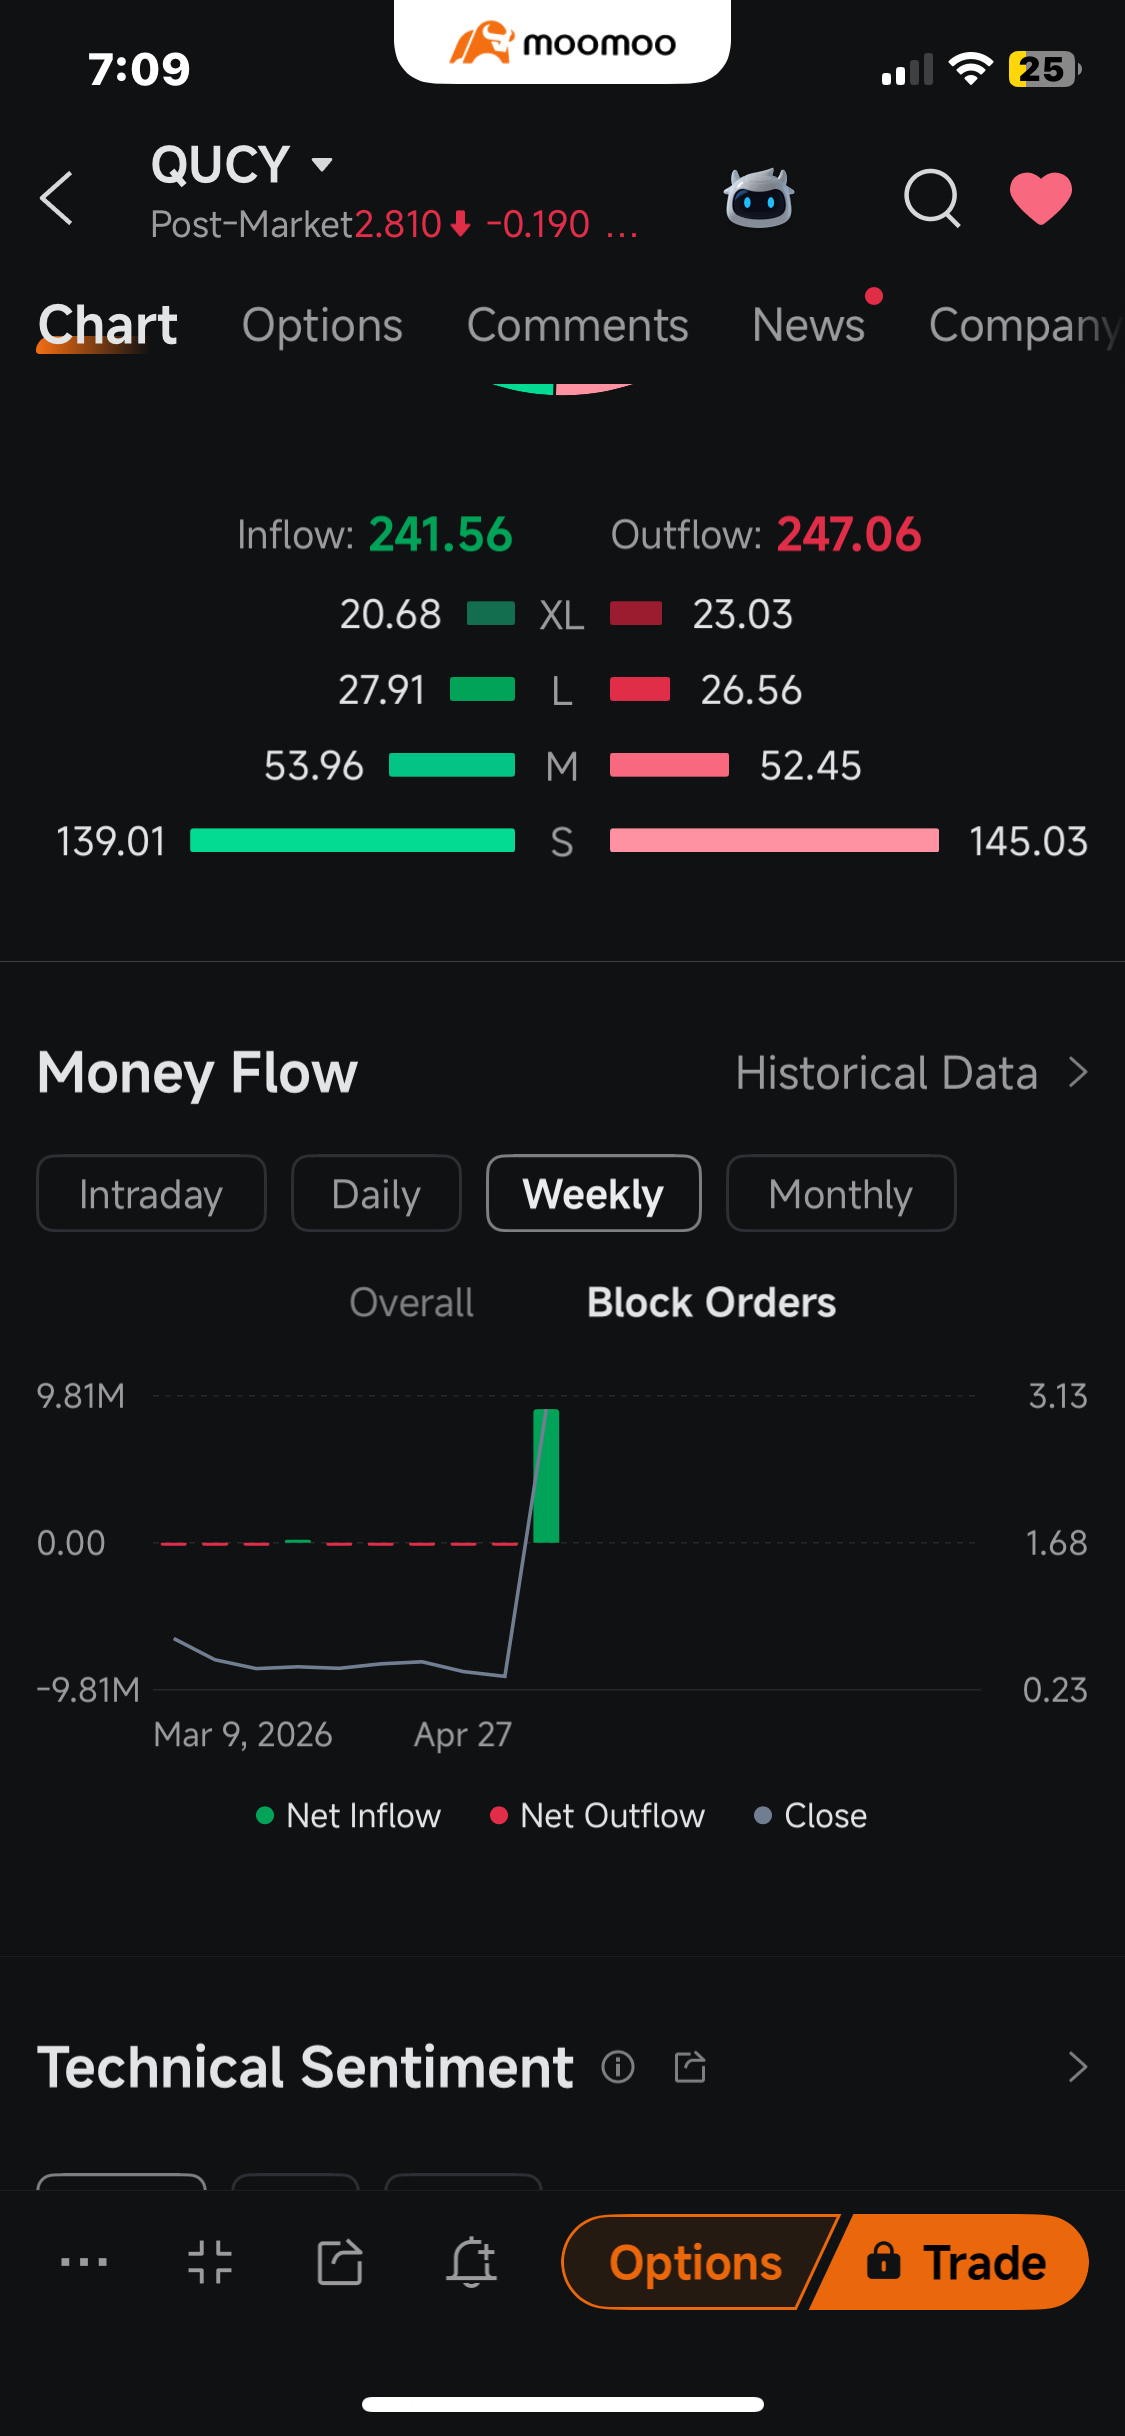Toggle Net Inflow legend item
Viewport: 1125px width, 2436px height.
pyautogui.click(x=349, y=1816)
